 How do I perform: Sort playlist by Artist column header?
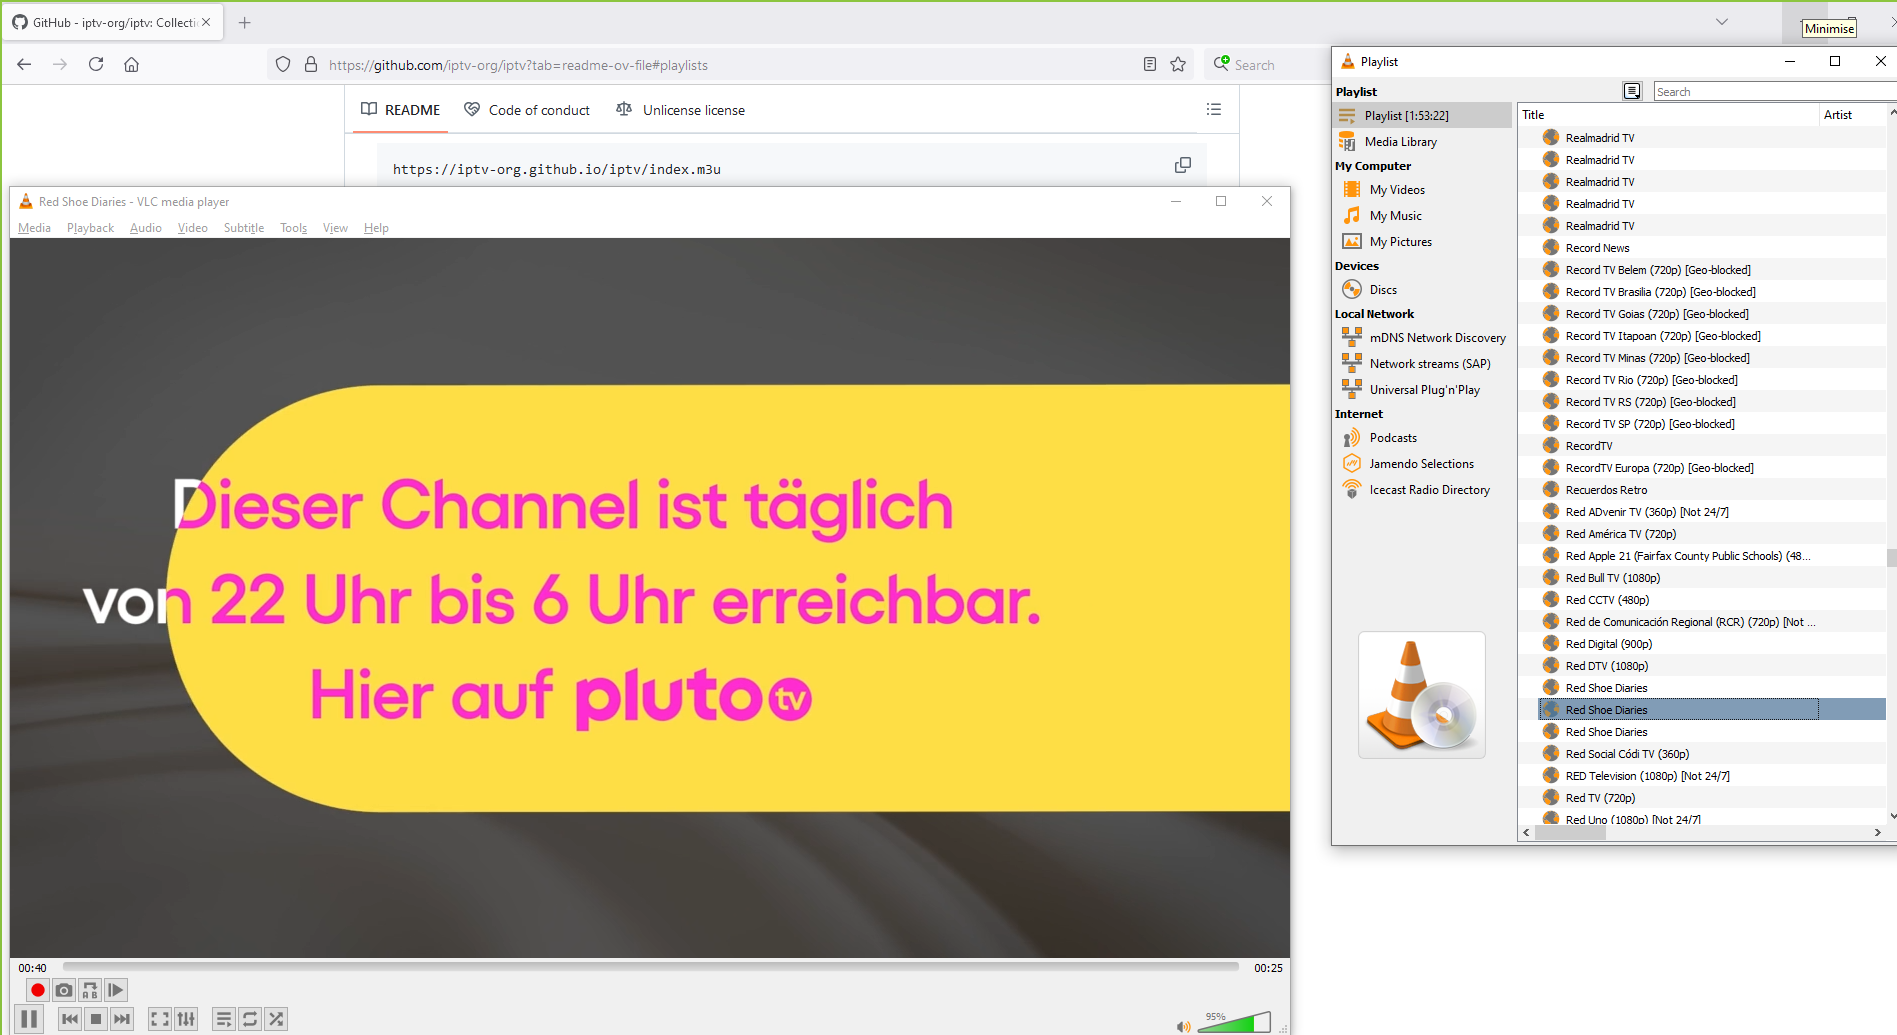click(x=1852, y=115)
